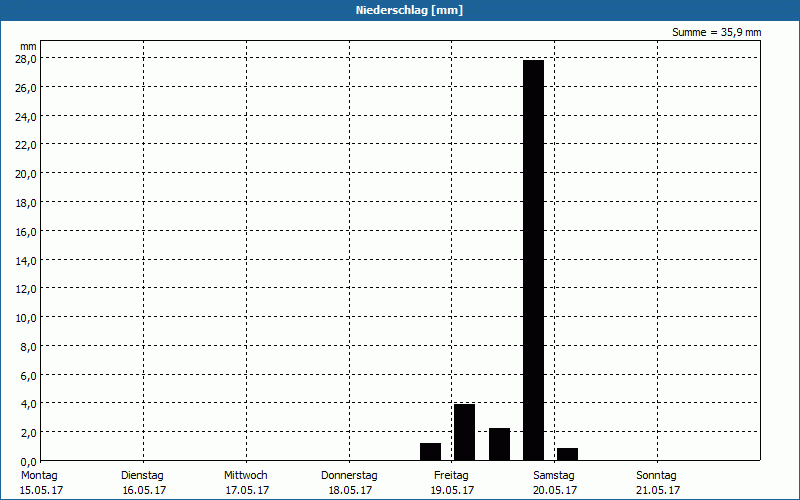
Task: Click the bar reaching slightly above 2 mm
Action: (499, 444)
